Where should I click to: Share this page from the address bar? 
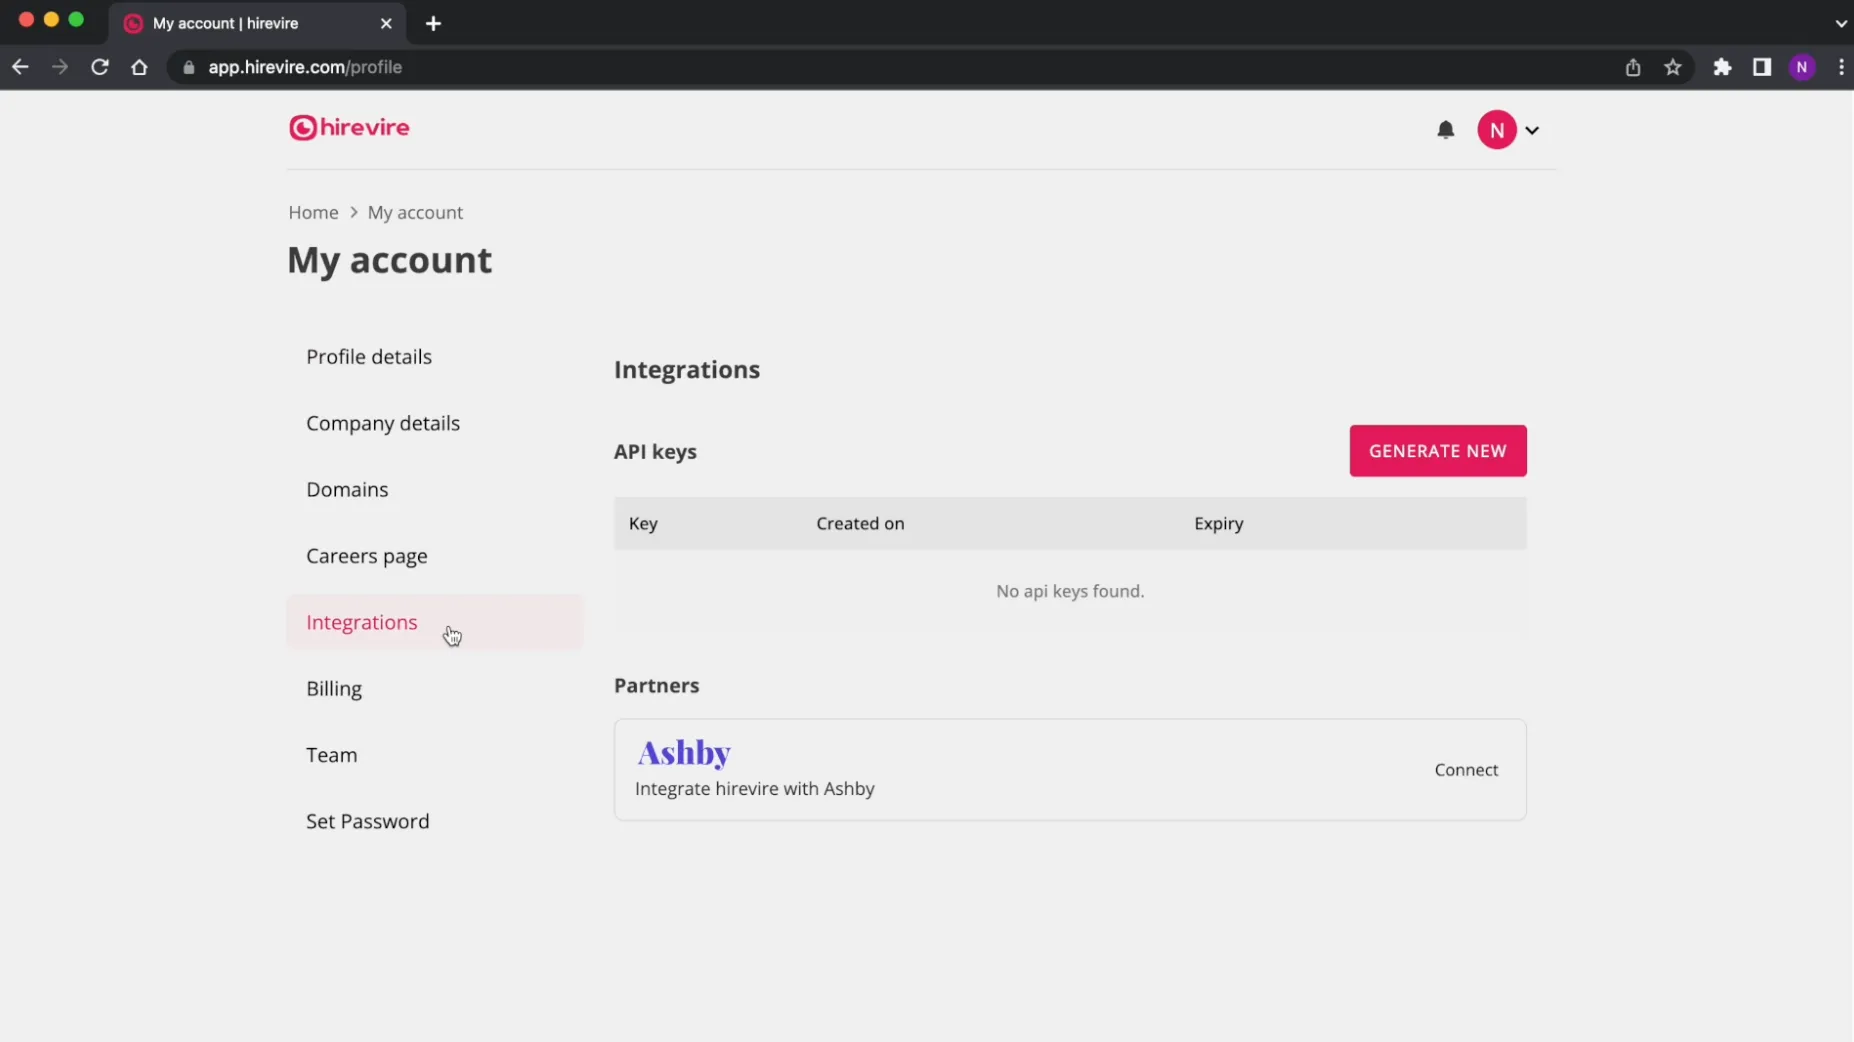pyautogui.click(x=1632, y=67)
